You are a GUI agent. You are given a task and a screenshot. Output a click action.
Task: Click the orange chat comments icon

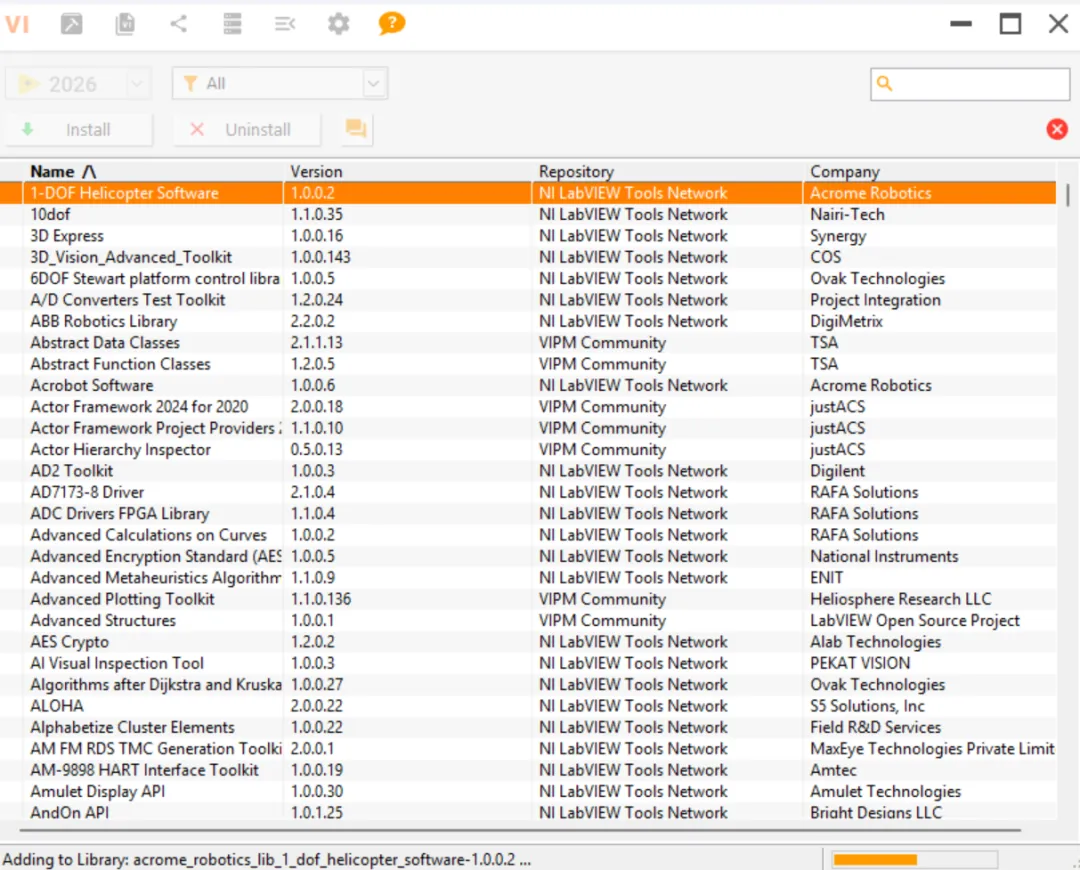355,129
